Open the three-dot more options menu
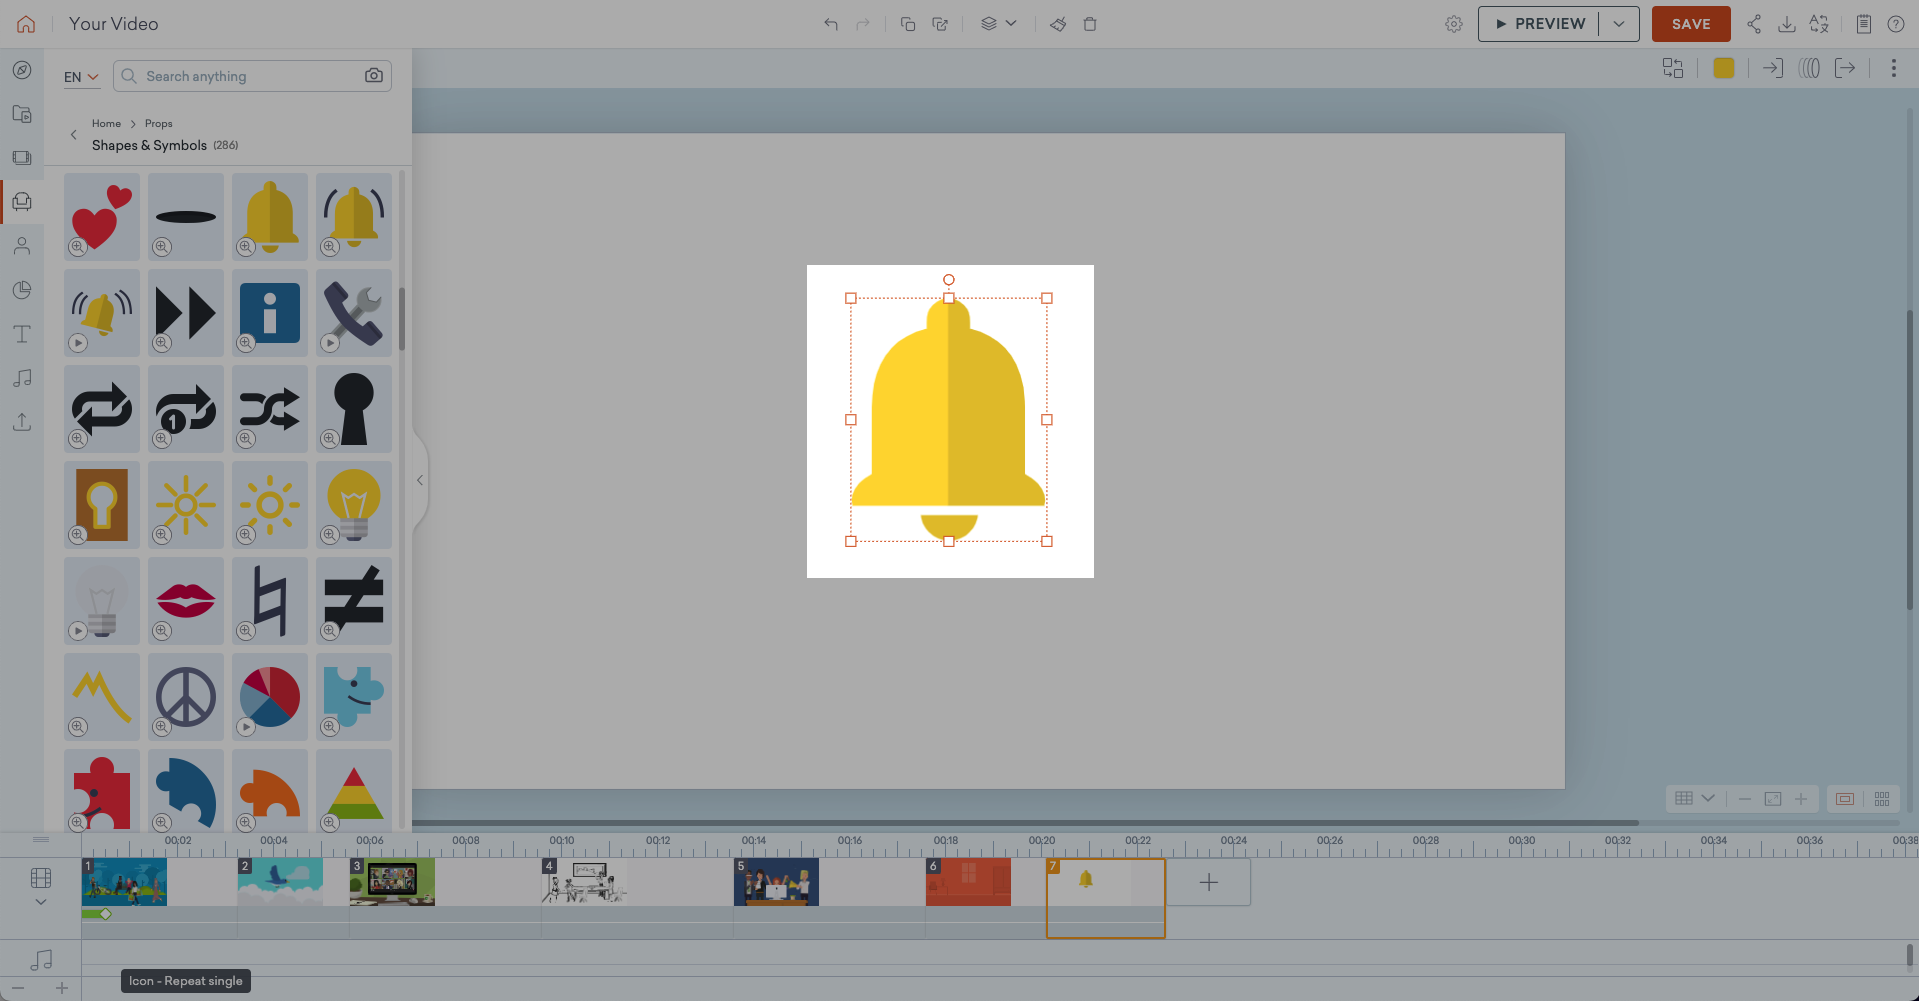This screenshot has width=1919, height=1001. click(x=1893, y=68)
